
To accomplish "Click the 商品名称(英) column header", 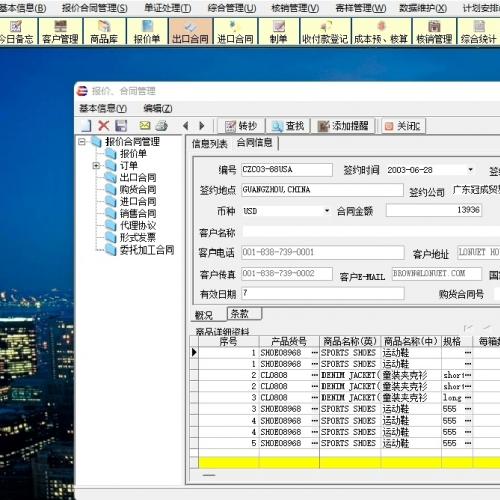I will pyautogui.click(x=350, y=341).
